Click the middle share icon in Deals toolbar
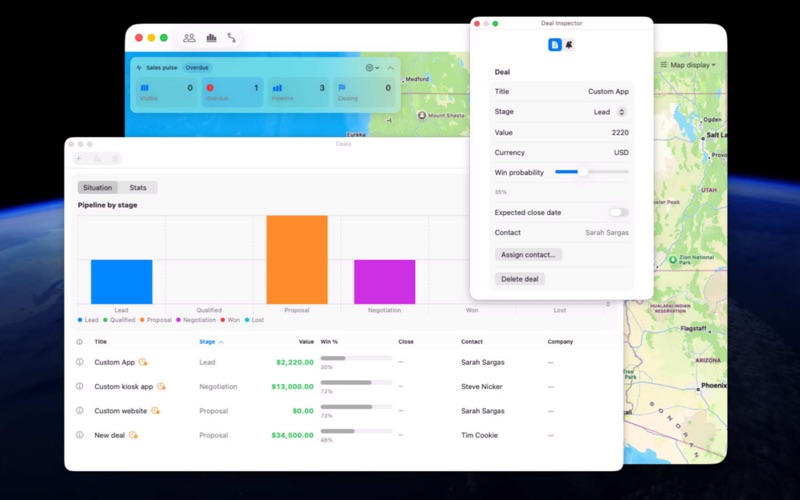Screen dimensions: 800x500 [x=97, y=159]
